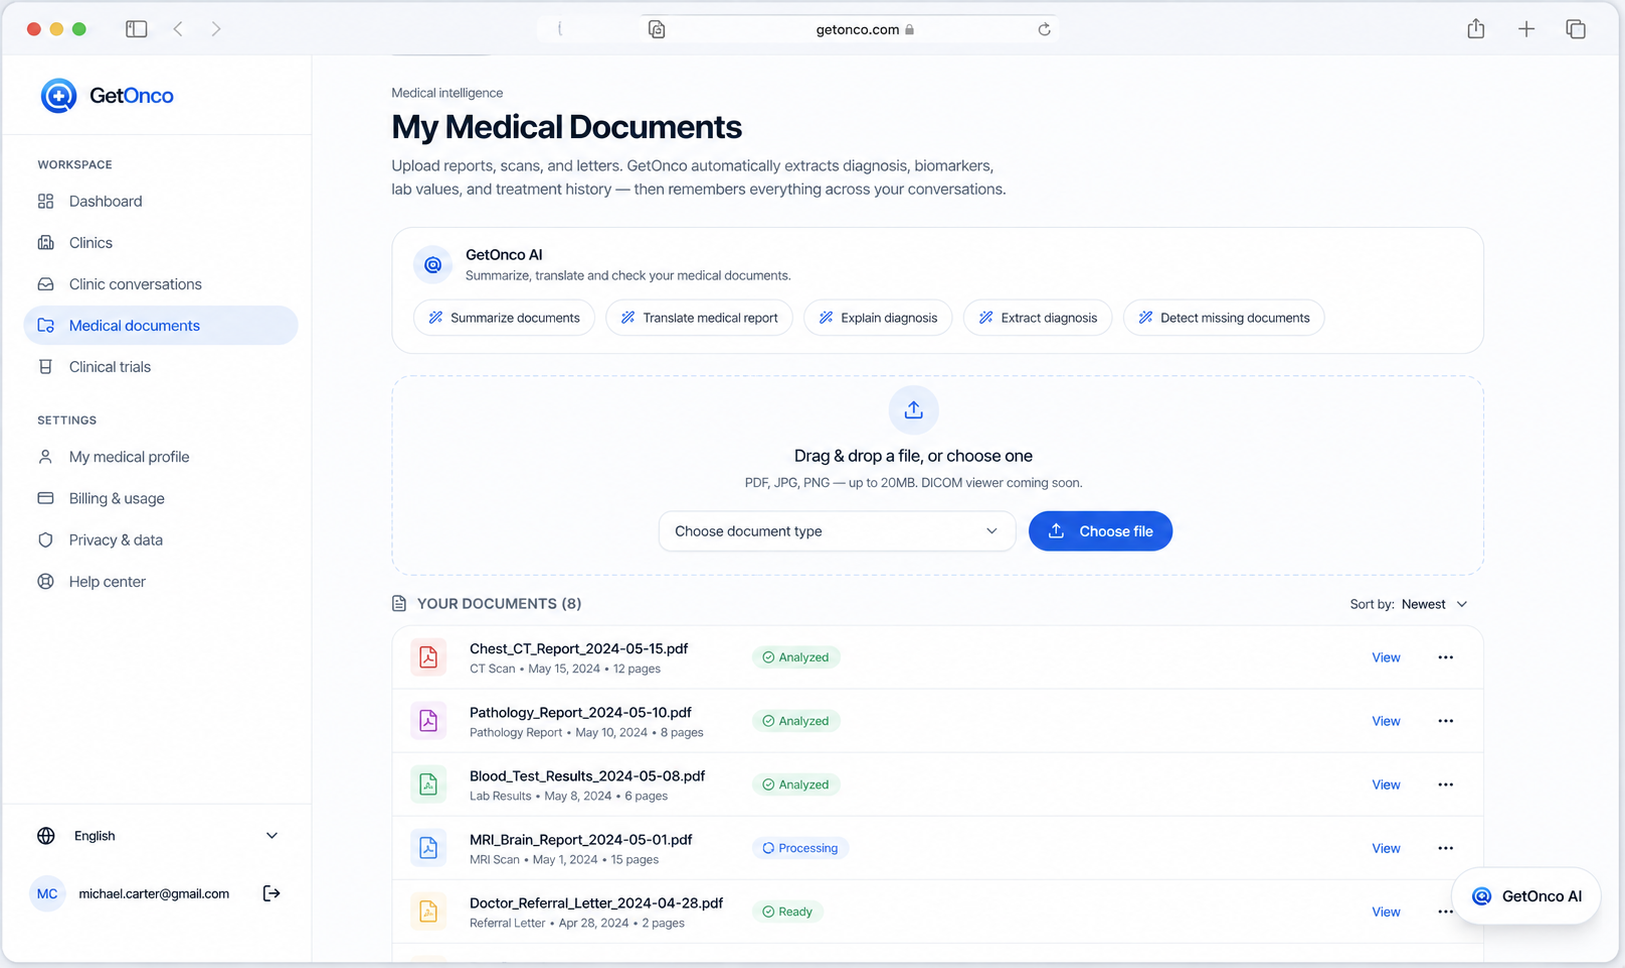Click Detect missing documents chip
This screenshot has height=968, width=1625.
click(1224, 318)
